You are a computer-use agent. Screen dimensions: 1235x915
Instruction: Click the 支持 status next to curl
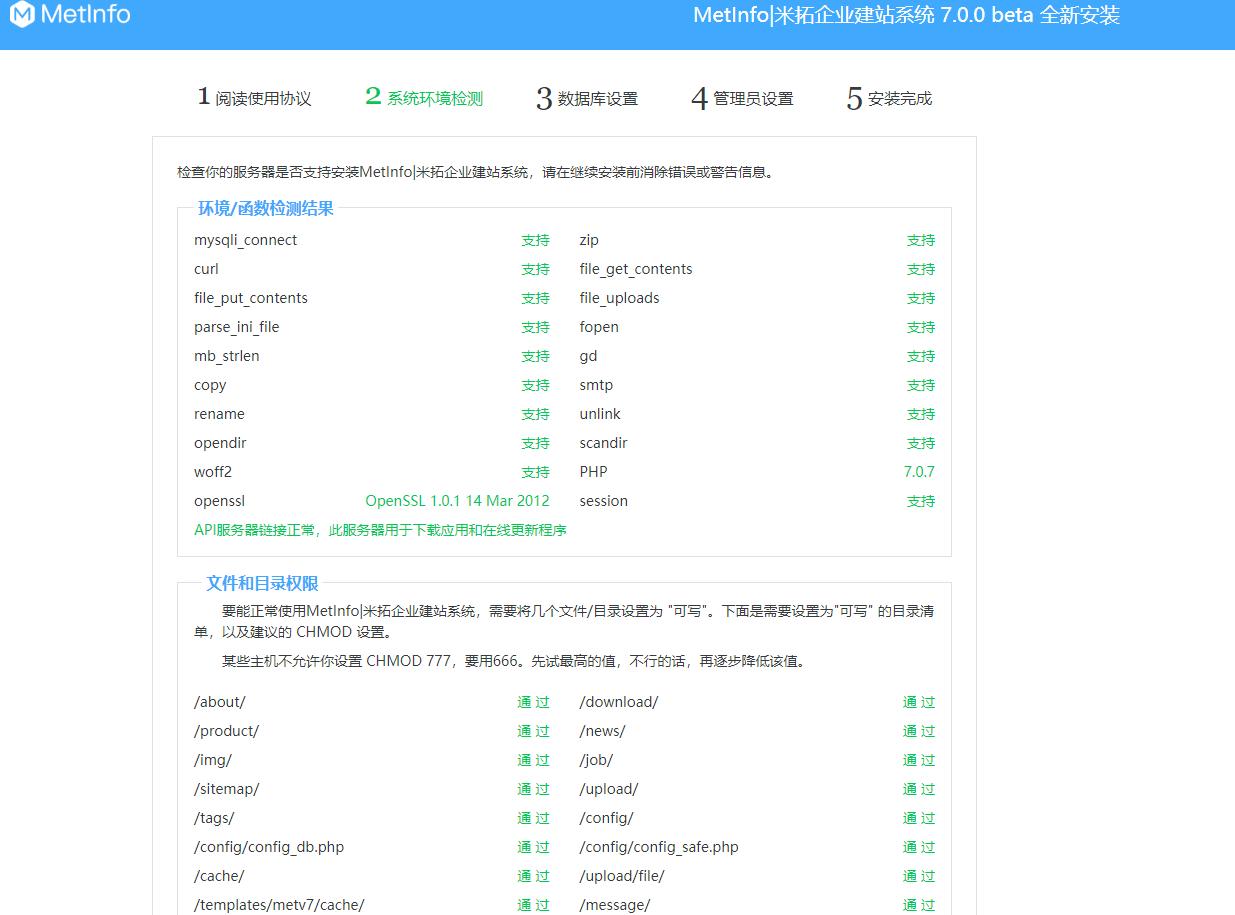point(535,269)
